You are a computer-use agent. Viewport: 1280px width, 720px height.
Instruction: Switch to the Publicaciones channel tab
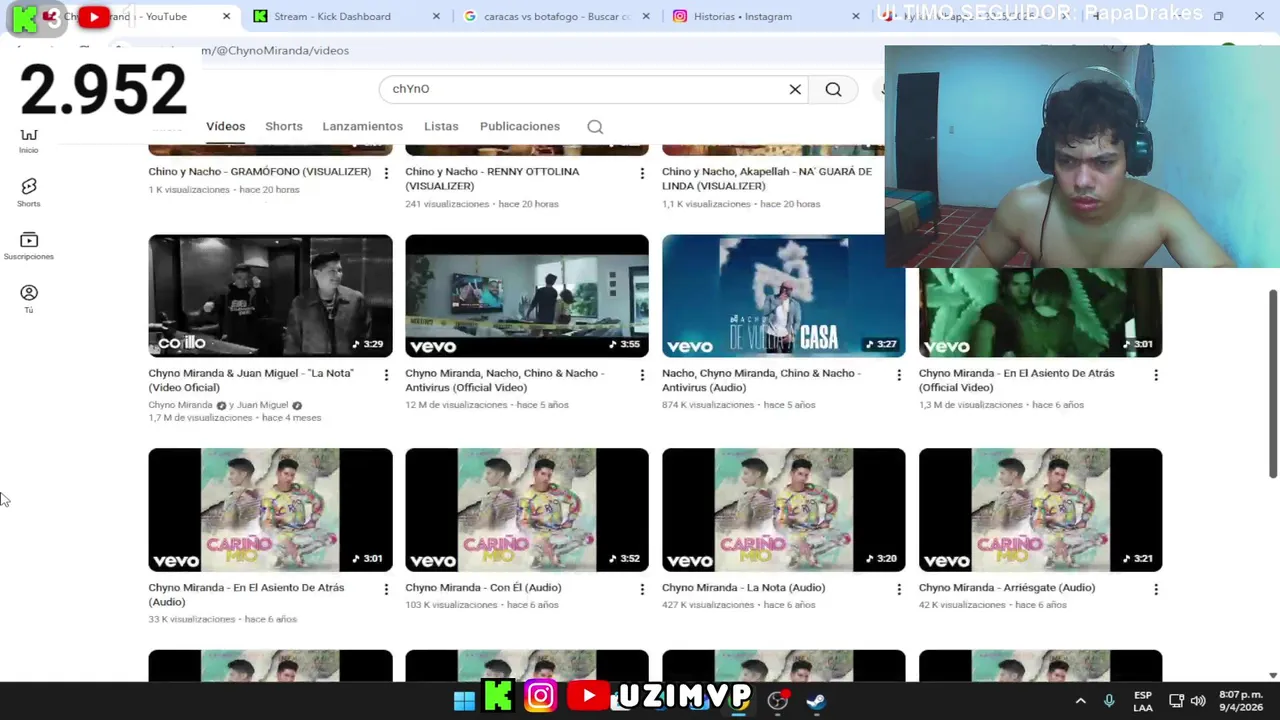[x=520, y=127]
